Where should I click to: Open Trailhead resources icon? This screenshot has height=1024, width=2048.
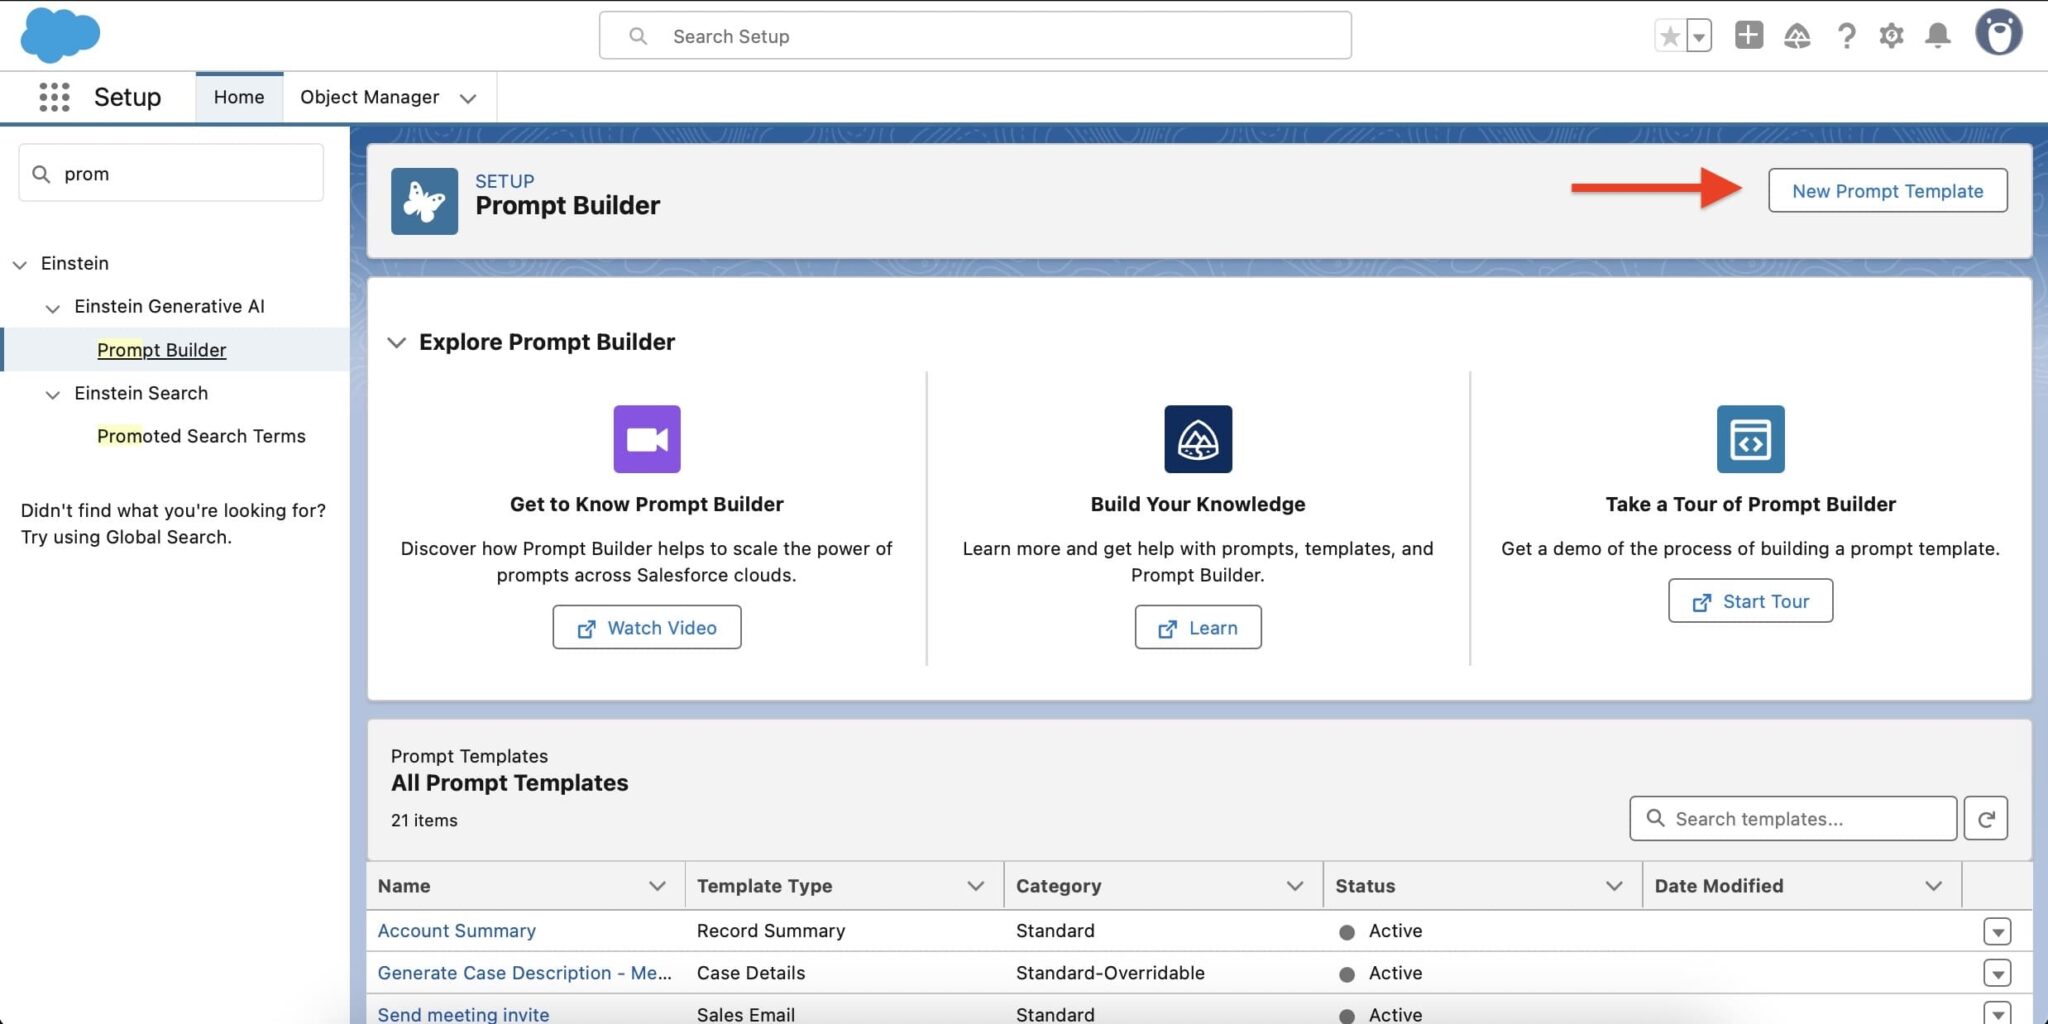1796,35
